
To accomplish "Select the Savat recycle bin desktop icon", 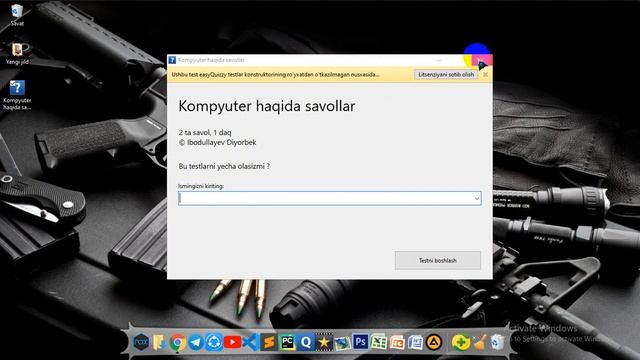I will [x=17, y=15].
